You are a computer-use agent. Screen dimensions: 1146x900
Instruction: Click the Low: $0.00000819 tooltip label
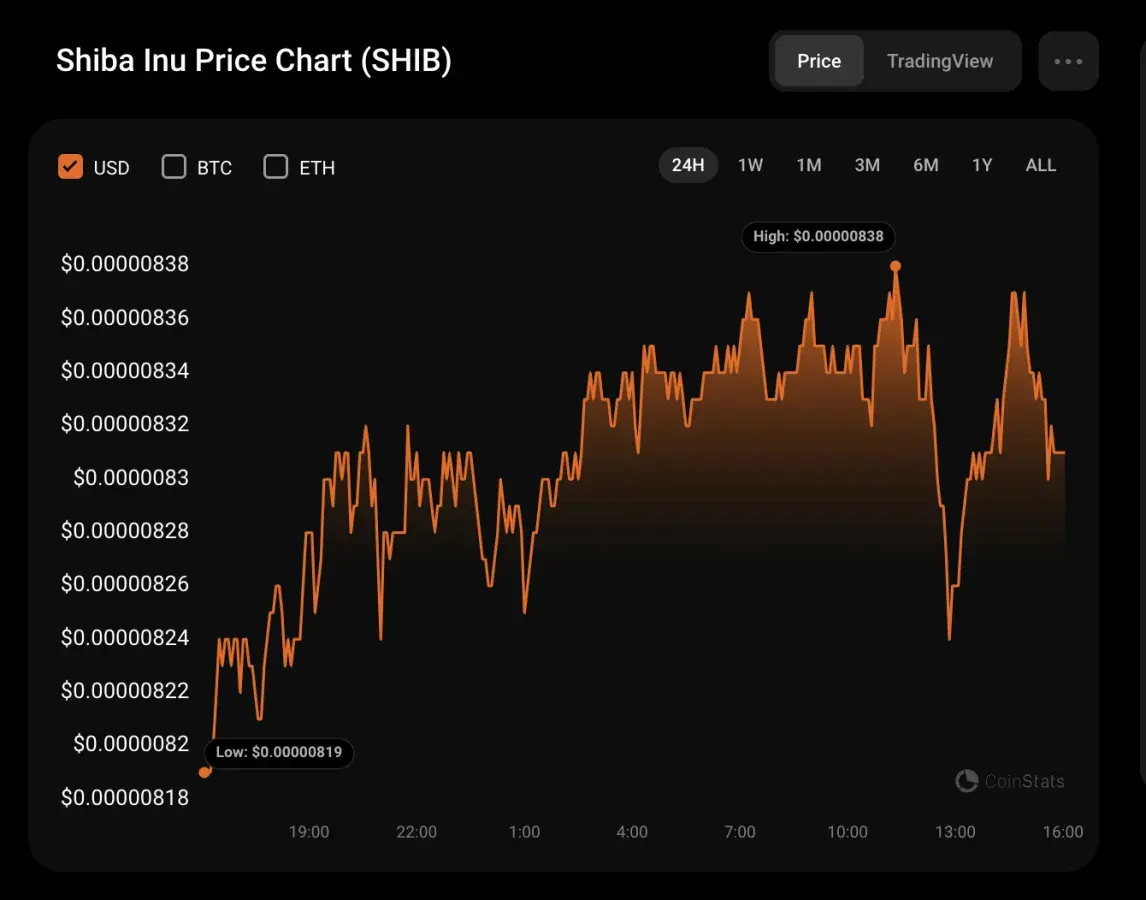point(278,753)
